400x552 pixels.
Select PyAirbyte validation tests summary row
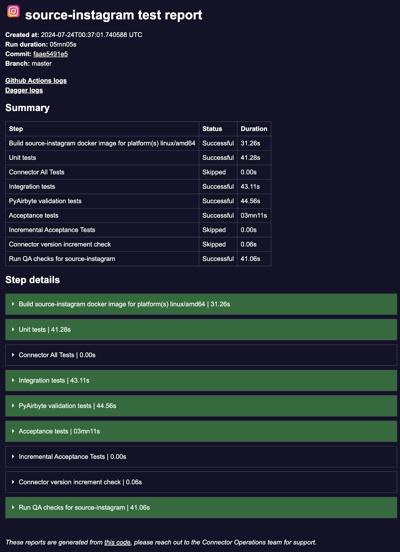pyautogui.click(x=138, y=201)
